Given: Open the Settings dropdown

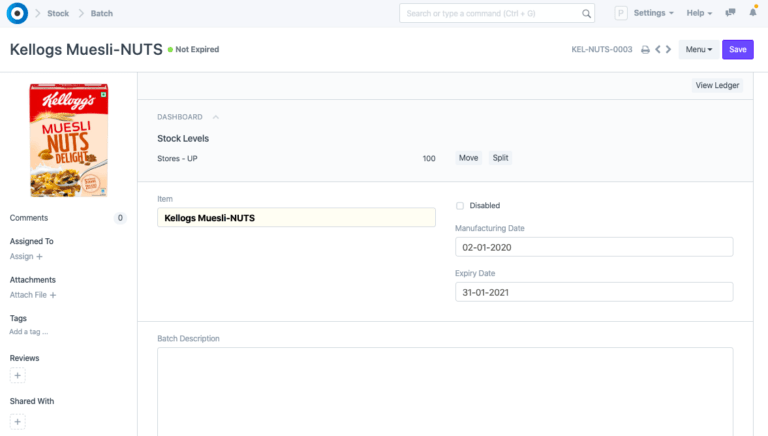Looking at the screenshot, I should click(653, 13).
